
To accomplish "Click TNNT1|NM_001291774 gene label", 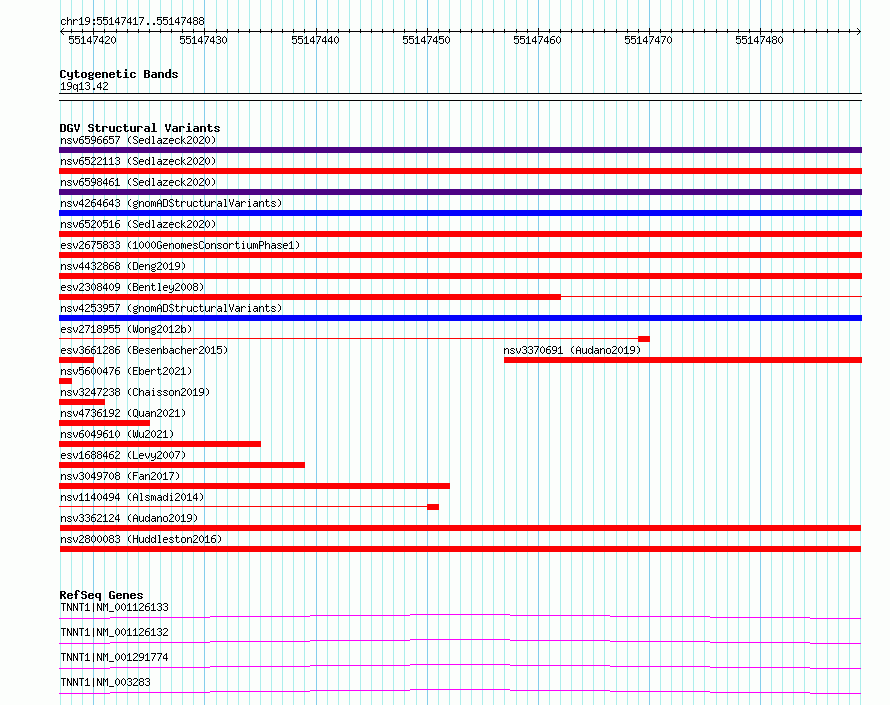I will (114, 657).
